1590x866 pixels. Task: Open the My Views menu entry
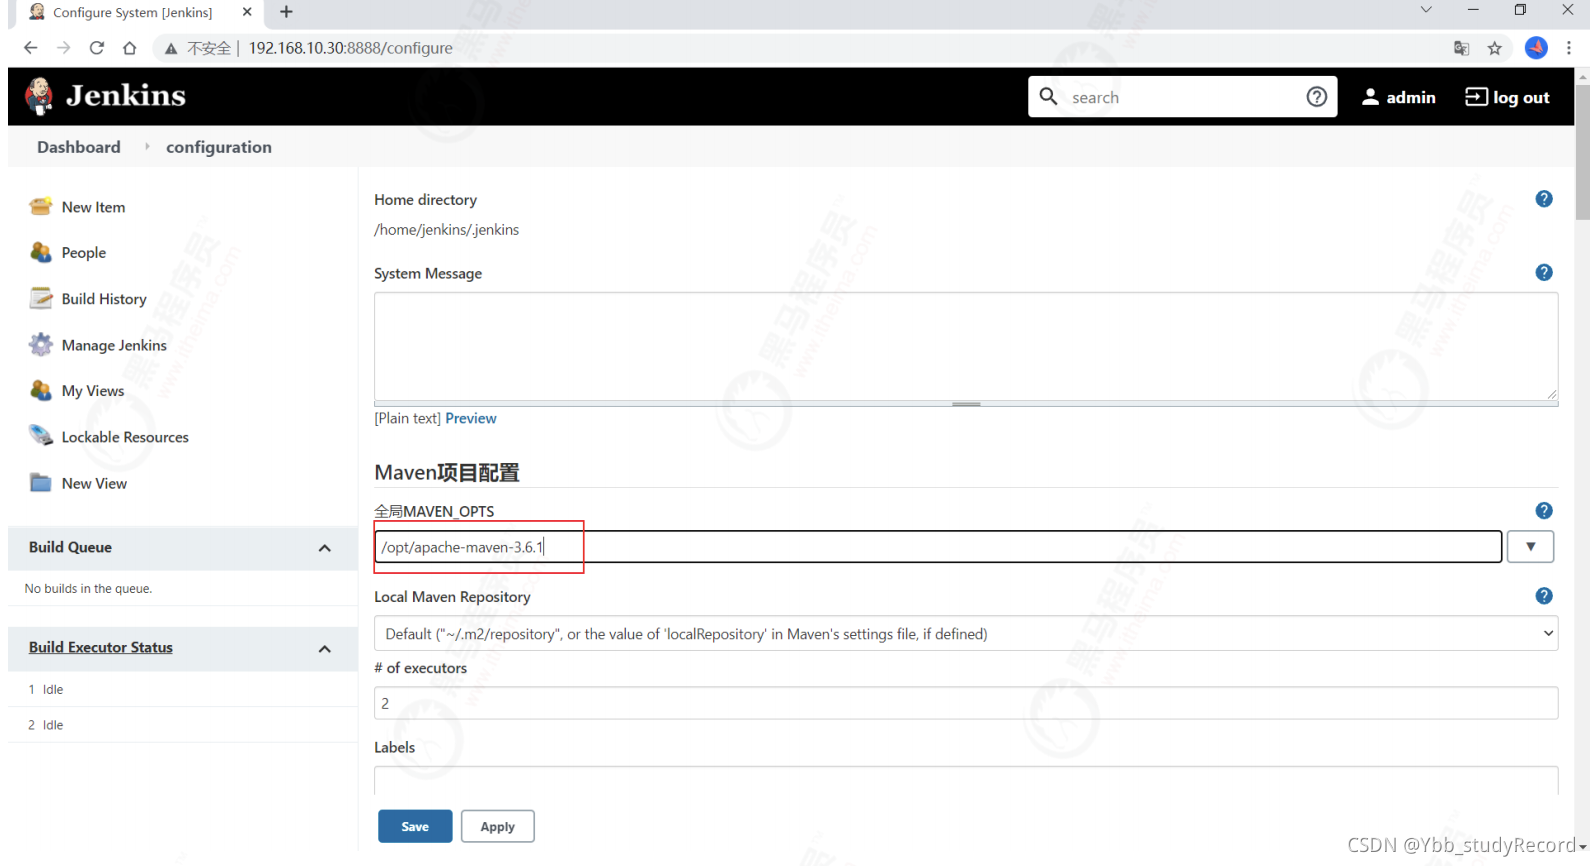(x=93, y=391)
